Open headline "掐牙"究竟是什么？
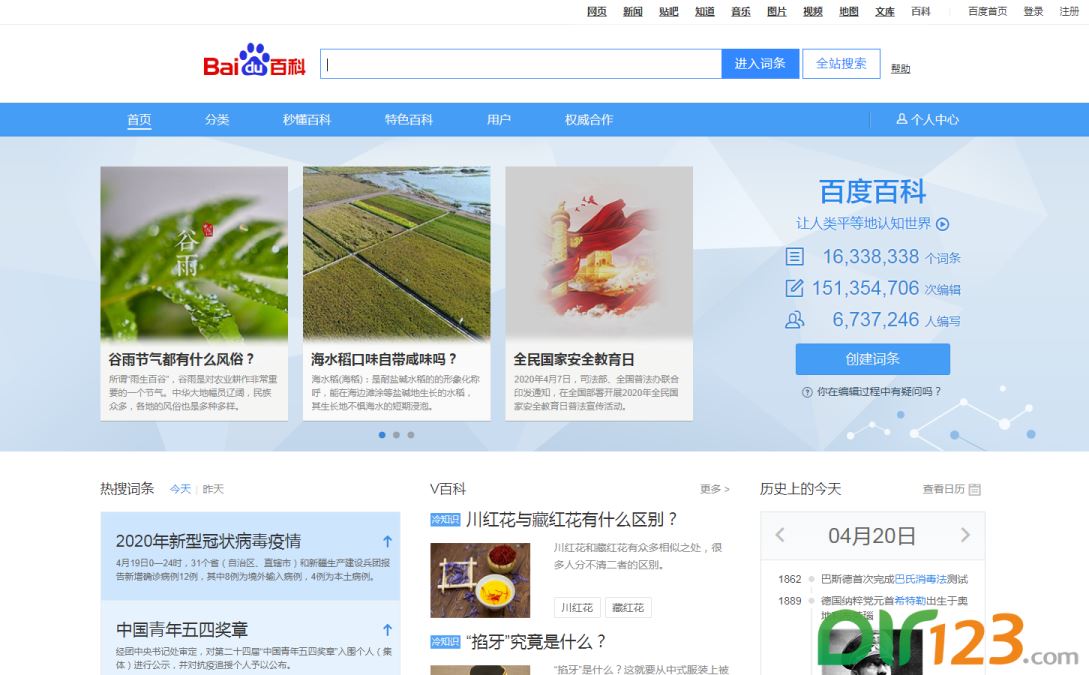Screen dimensions: 1089x675 pos(536,642)
